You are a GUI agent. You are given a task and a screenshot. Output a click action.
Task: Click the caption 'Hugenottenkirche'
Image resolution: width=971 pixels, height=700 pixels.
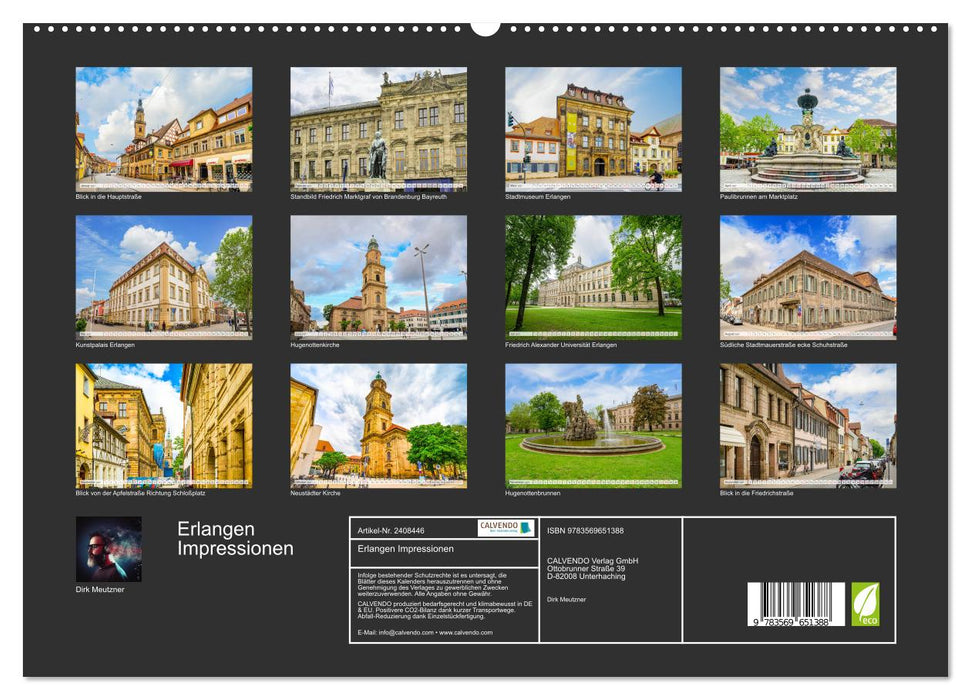pyautogui.click(x=315, y=345)
